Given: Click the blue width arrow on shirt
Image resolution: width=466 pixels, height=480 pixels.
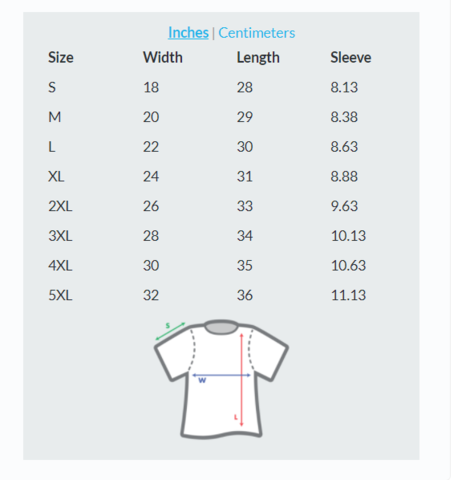Looking at the screenshot, I should (221, 375).
